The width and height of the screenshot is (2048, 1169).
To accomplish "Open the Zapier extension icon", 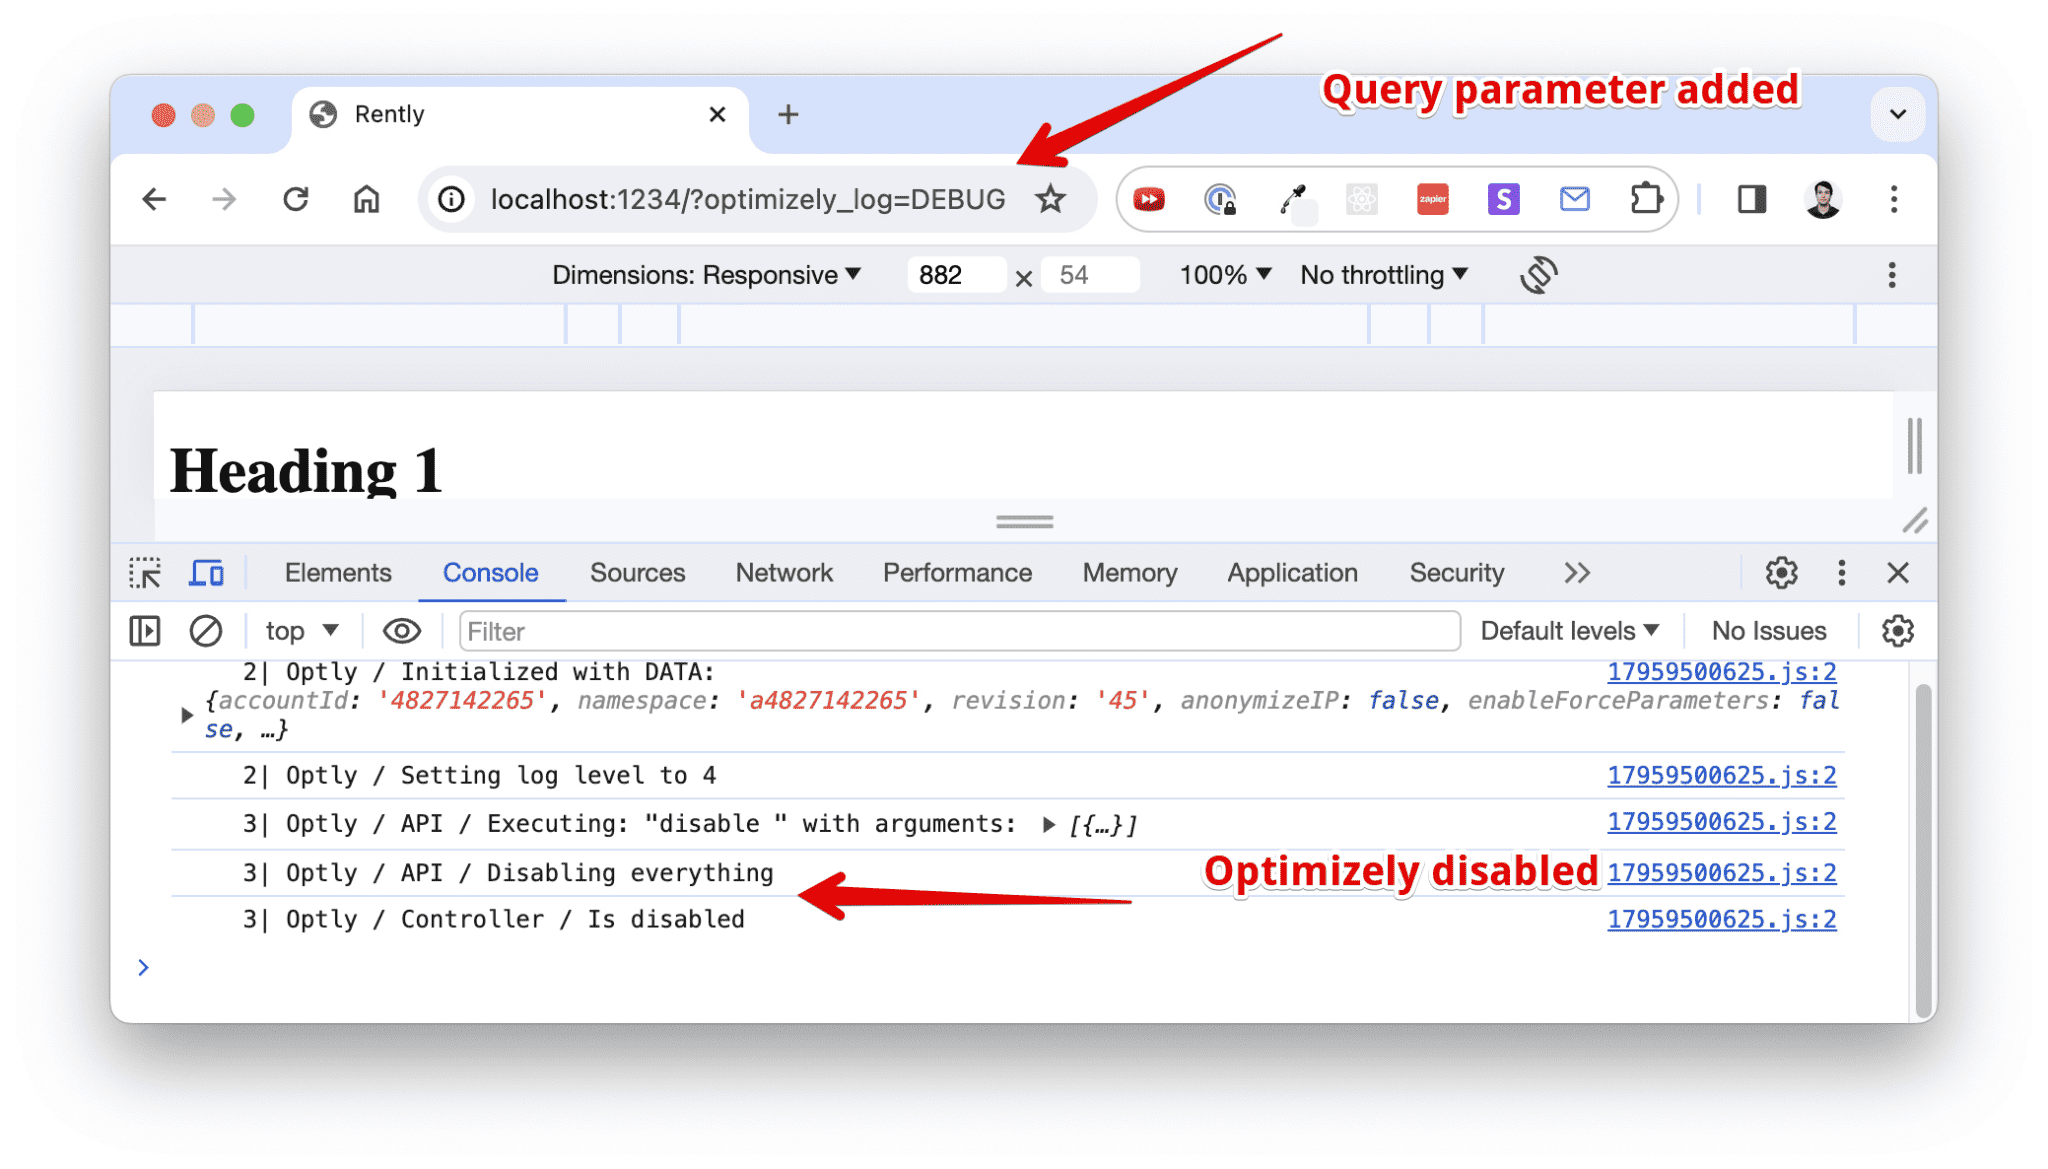I will pos(1431,199).
